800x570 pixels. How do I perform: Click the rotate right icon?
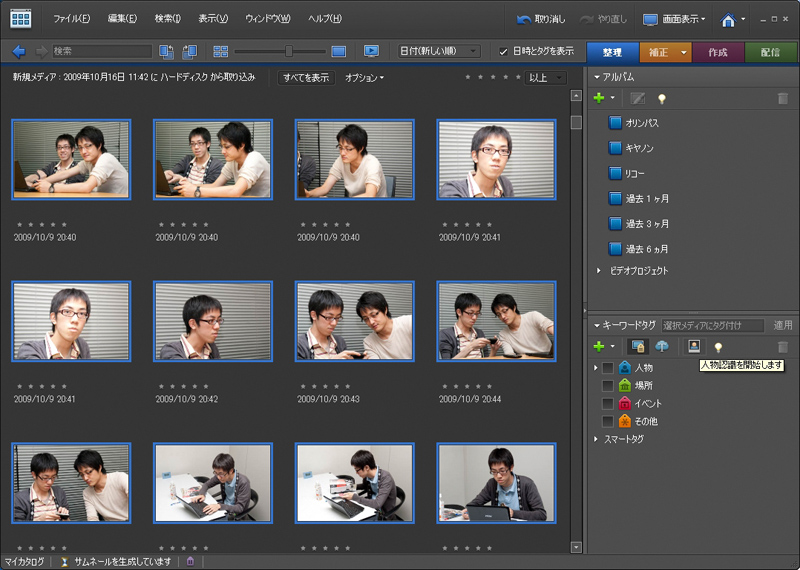(x=189, y=52)
